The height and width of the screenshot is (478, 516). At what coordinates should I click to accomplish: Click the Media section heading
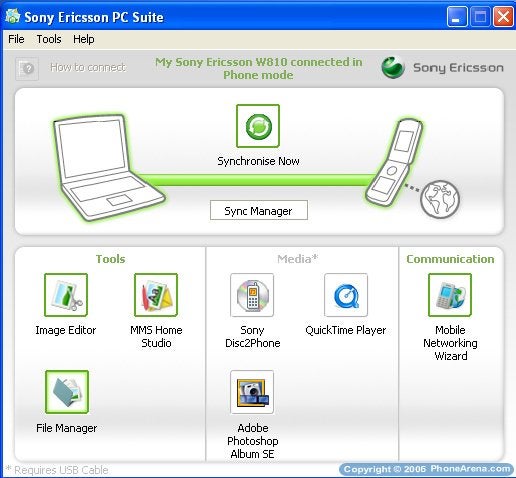298,259
